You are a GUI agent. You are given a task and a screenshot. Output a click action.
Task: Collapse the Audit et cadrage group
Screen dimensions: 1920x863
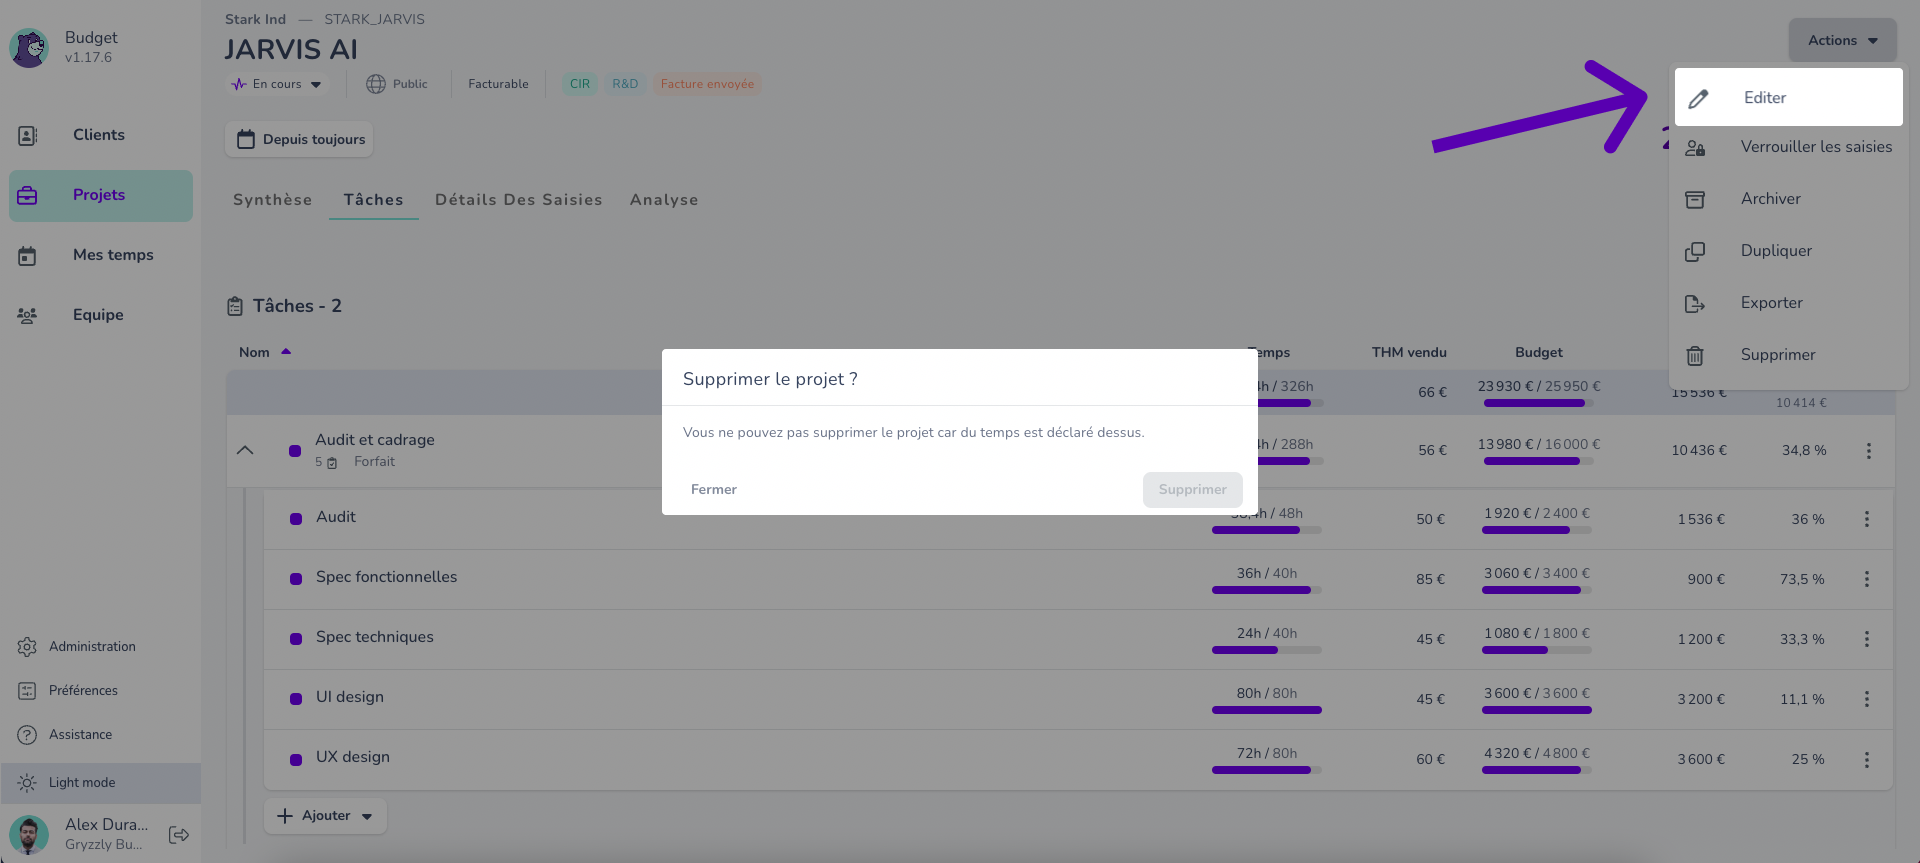coord(245,451)
